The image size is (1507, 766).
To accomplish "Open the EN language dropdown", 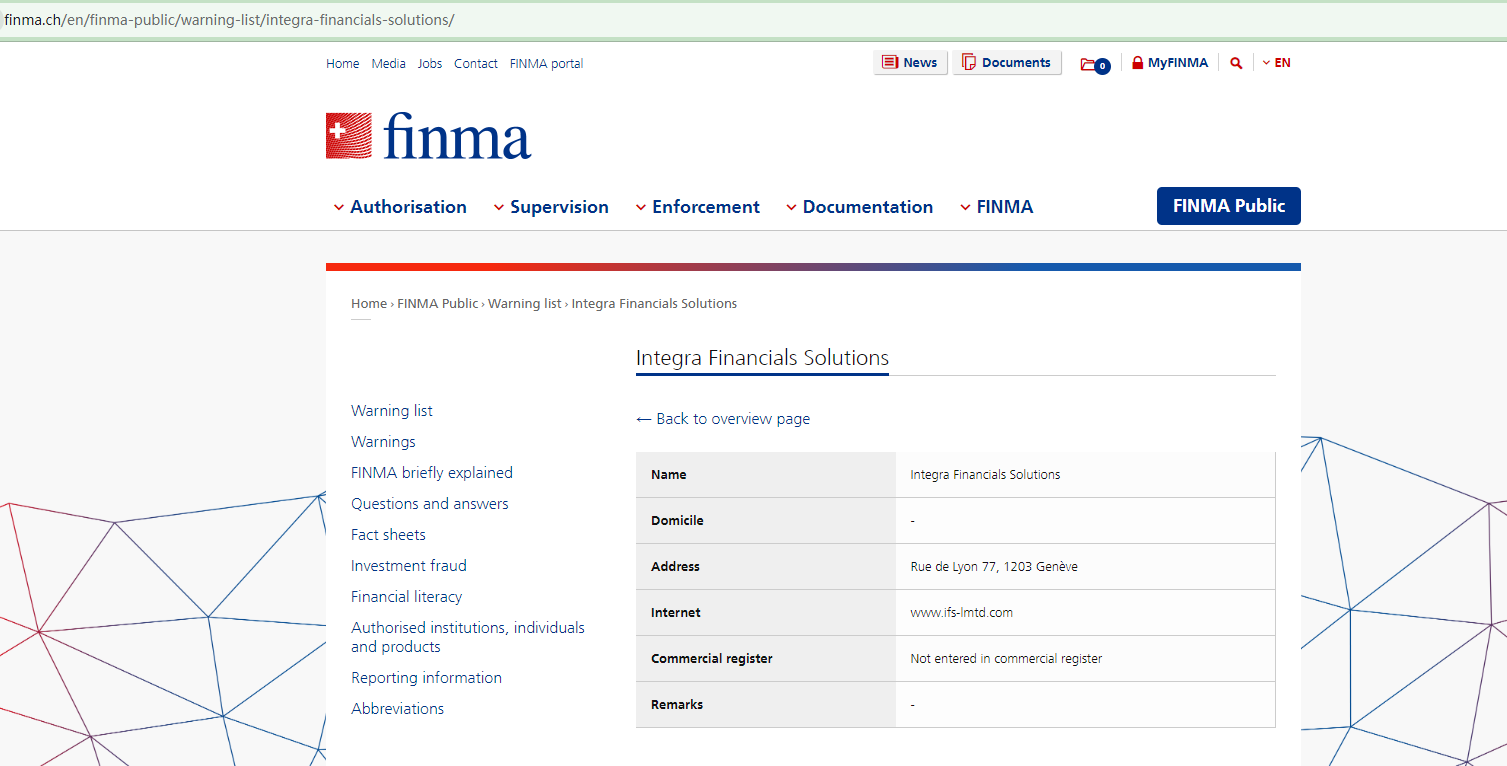I will coord(1276,62).
